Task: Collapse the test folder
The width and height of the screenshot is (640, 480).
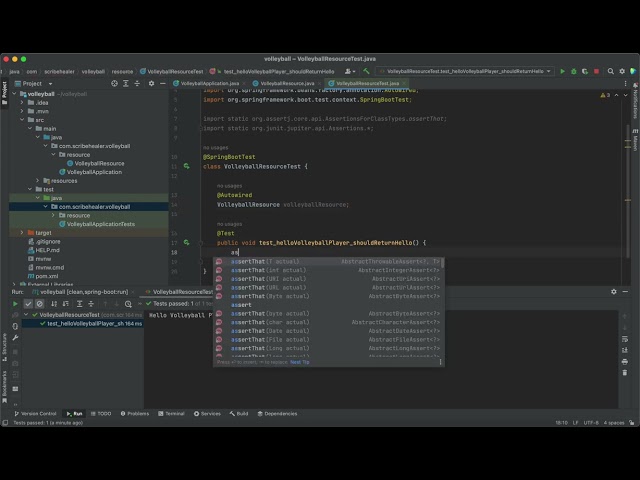Action: [30, 189]
